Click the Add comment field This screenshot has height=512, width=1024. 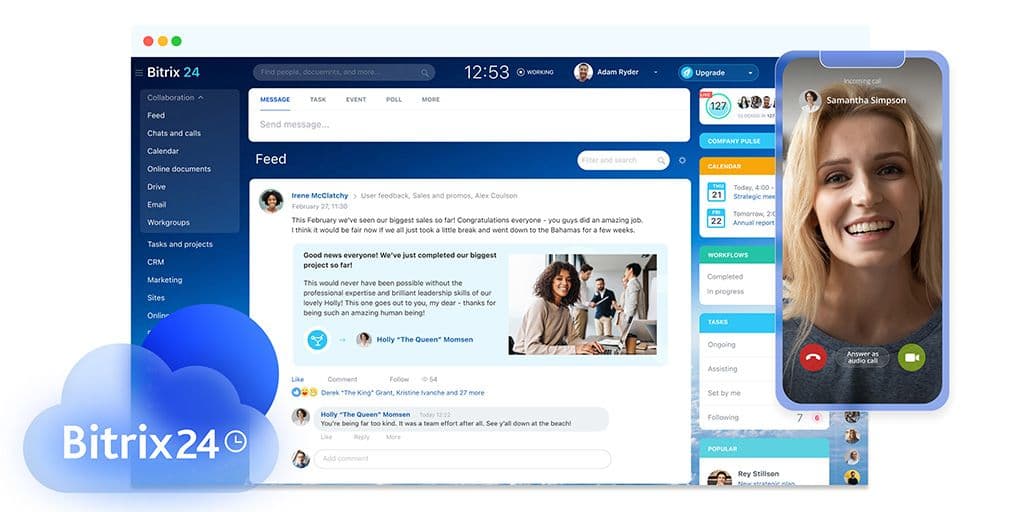point(461,459)
